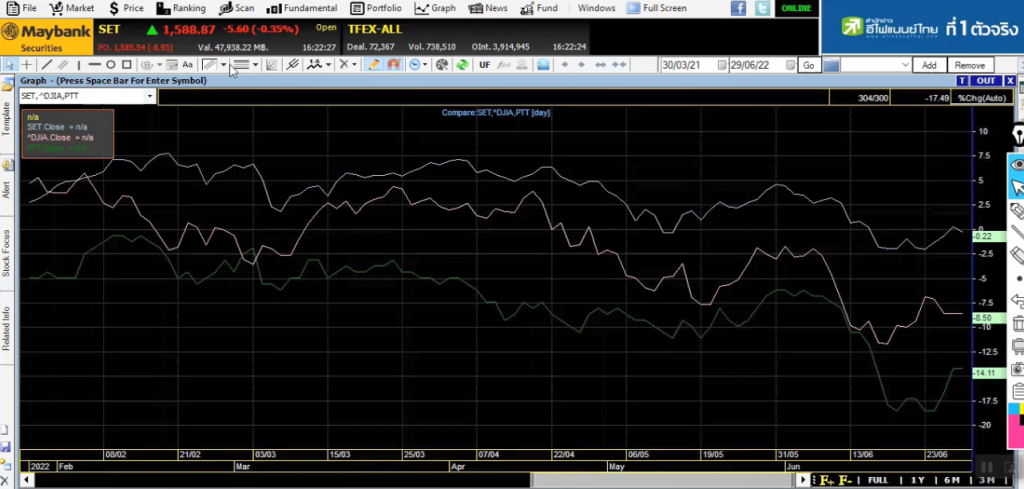Viewport: 1024px width, 489px height.
Task: Click the blue folder icon beside Go
Action: click(831, 65)
